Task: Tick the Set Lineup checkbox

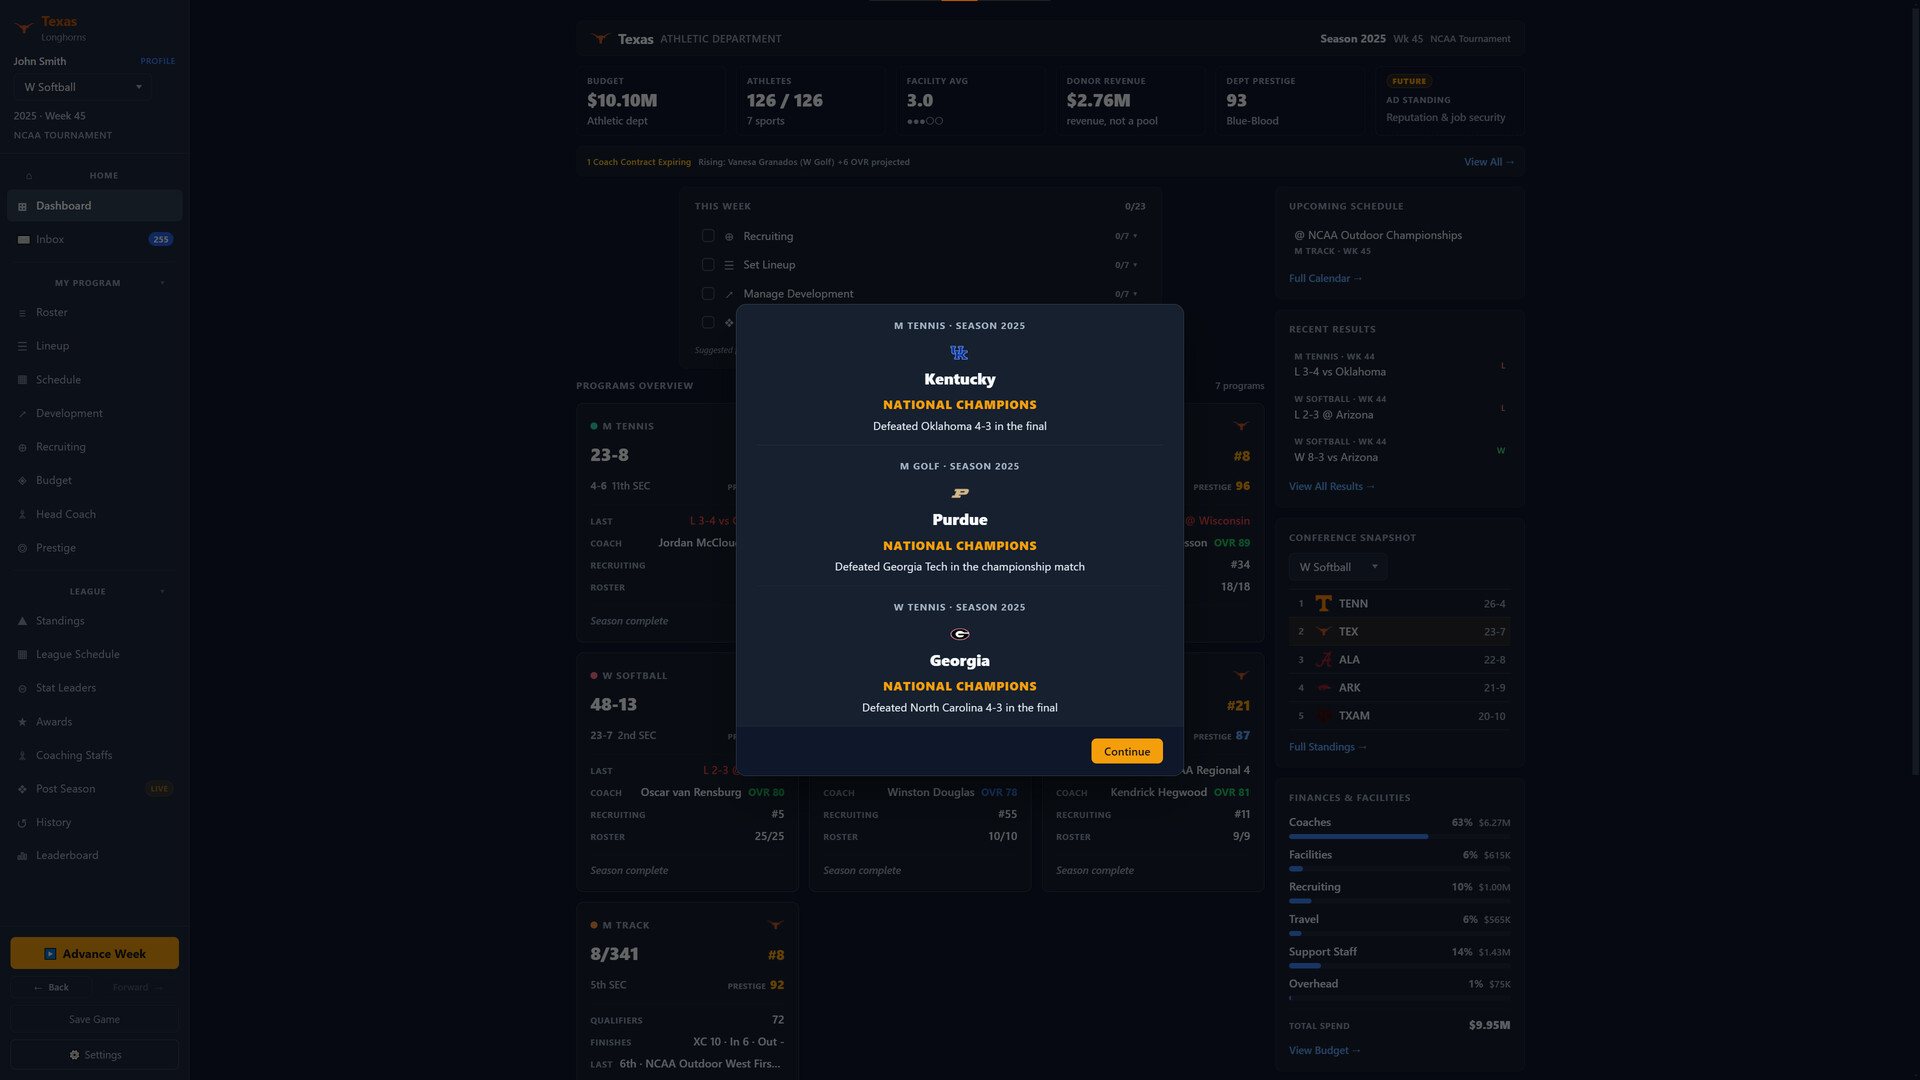Action: (x=708, y=265)
